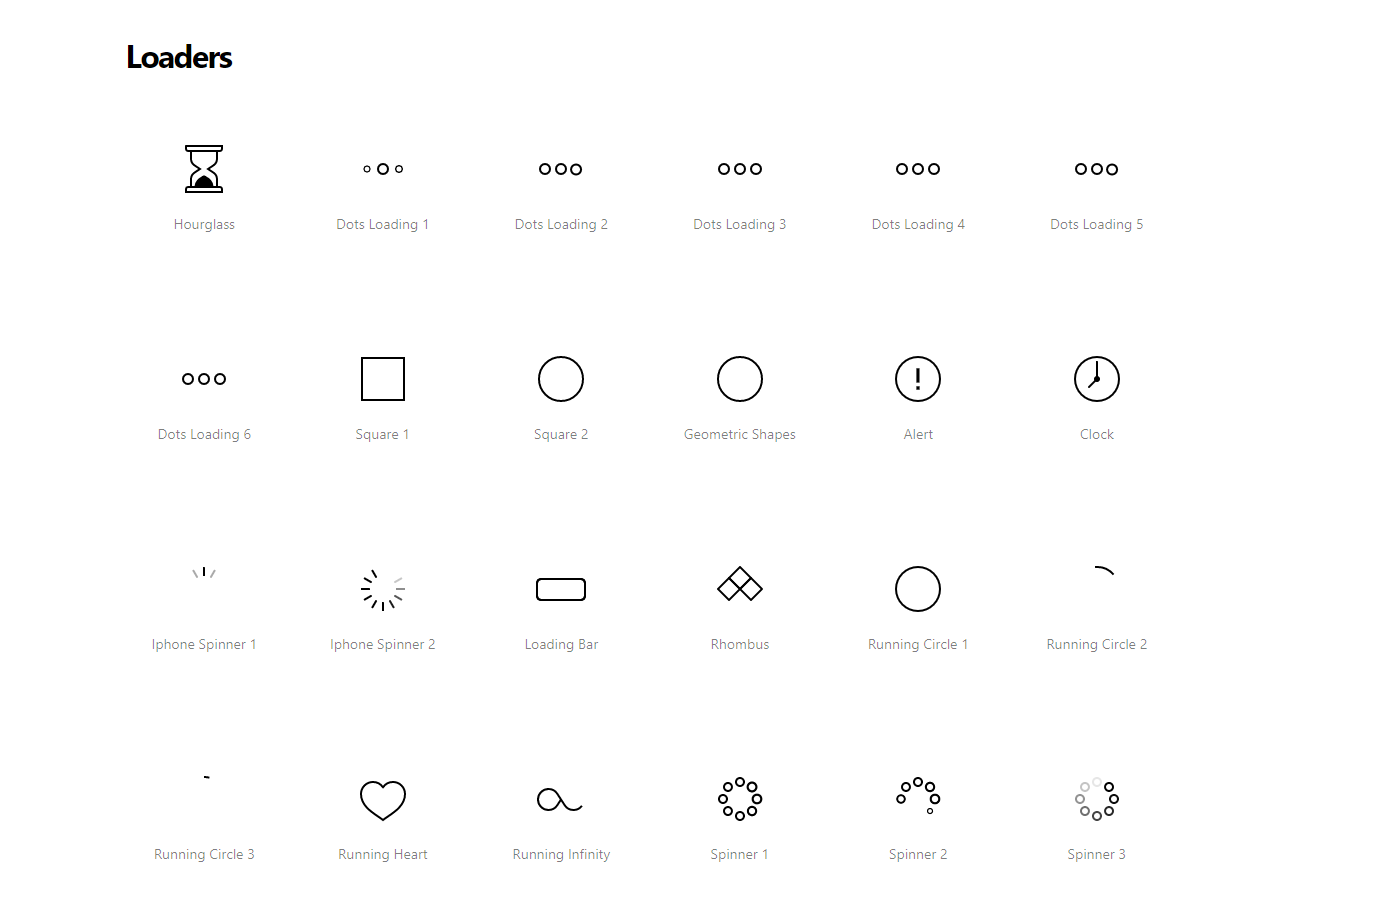1376x922 pixels.
Task: Select the Spinner 2 label text
Action: coord(918,855)
